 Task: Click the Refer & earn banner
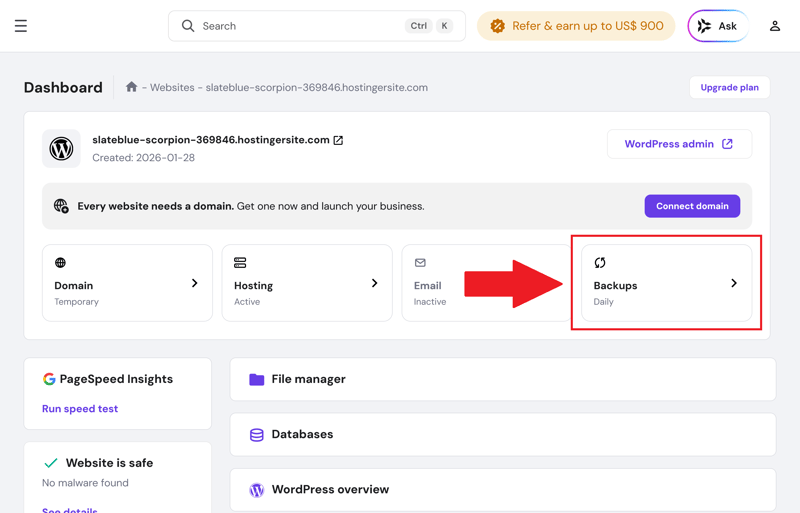point(576,26)
